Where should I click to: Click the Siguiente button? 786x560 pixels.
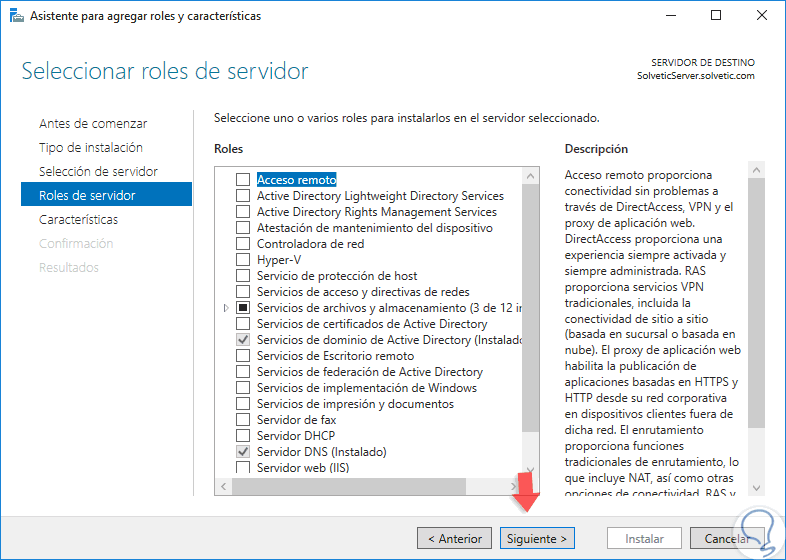(x=537, y=538)
